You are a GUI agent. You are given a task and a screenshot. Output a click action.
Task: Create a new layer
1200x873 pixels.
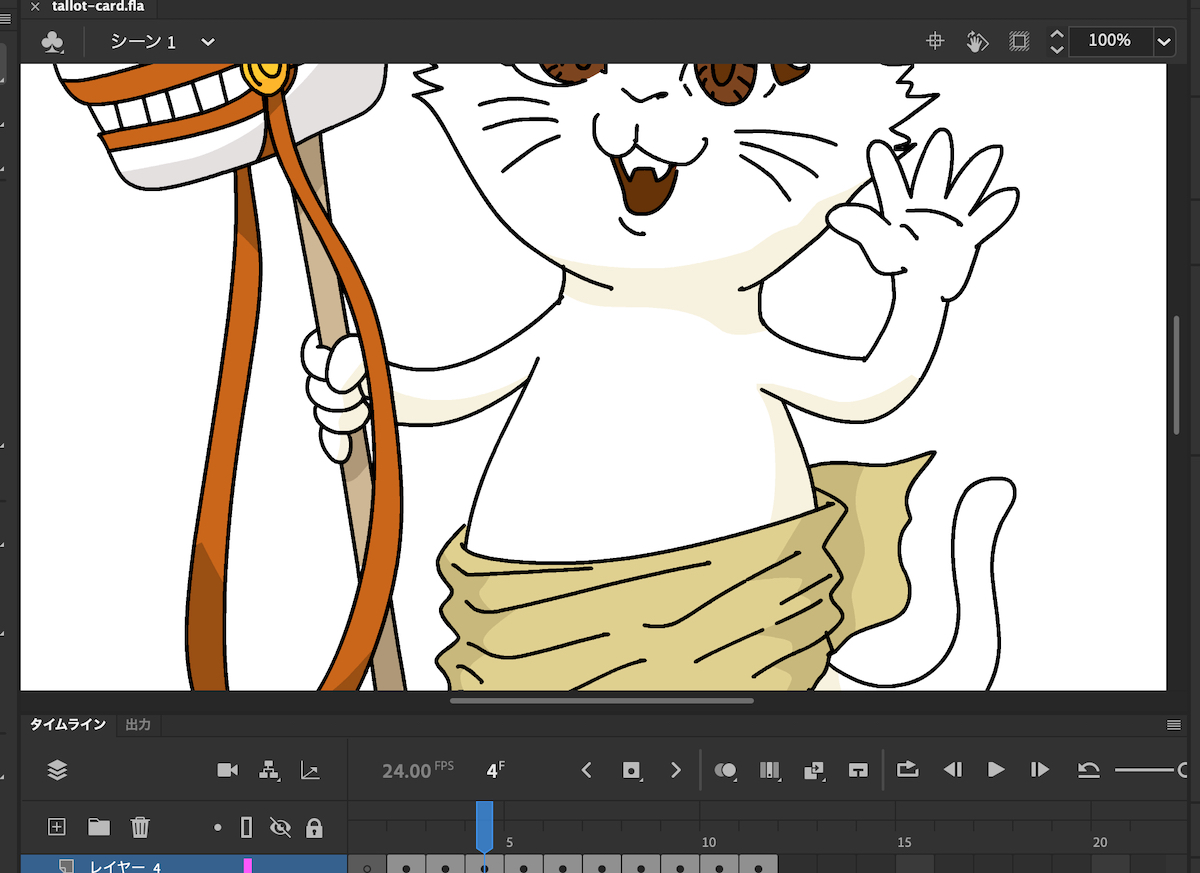click(x=57, y=827)
